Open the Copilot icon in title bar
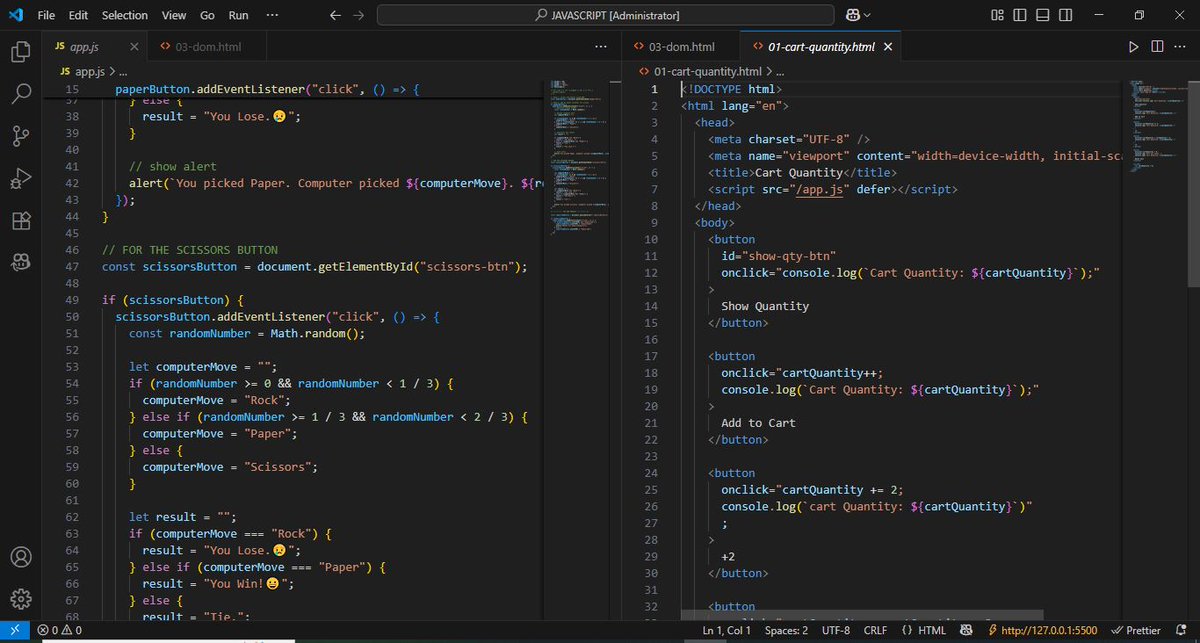The width and height of the screenshot is (1200, 643). point(853,15)
